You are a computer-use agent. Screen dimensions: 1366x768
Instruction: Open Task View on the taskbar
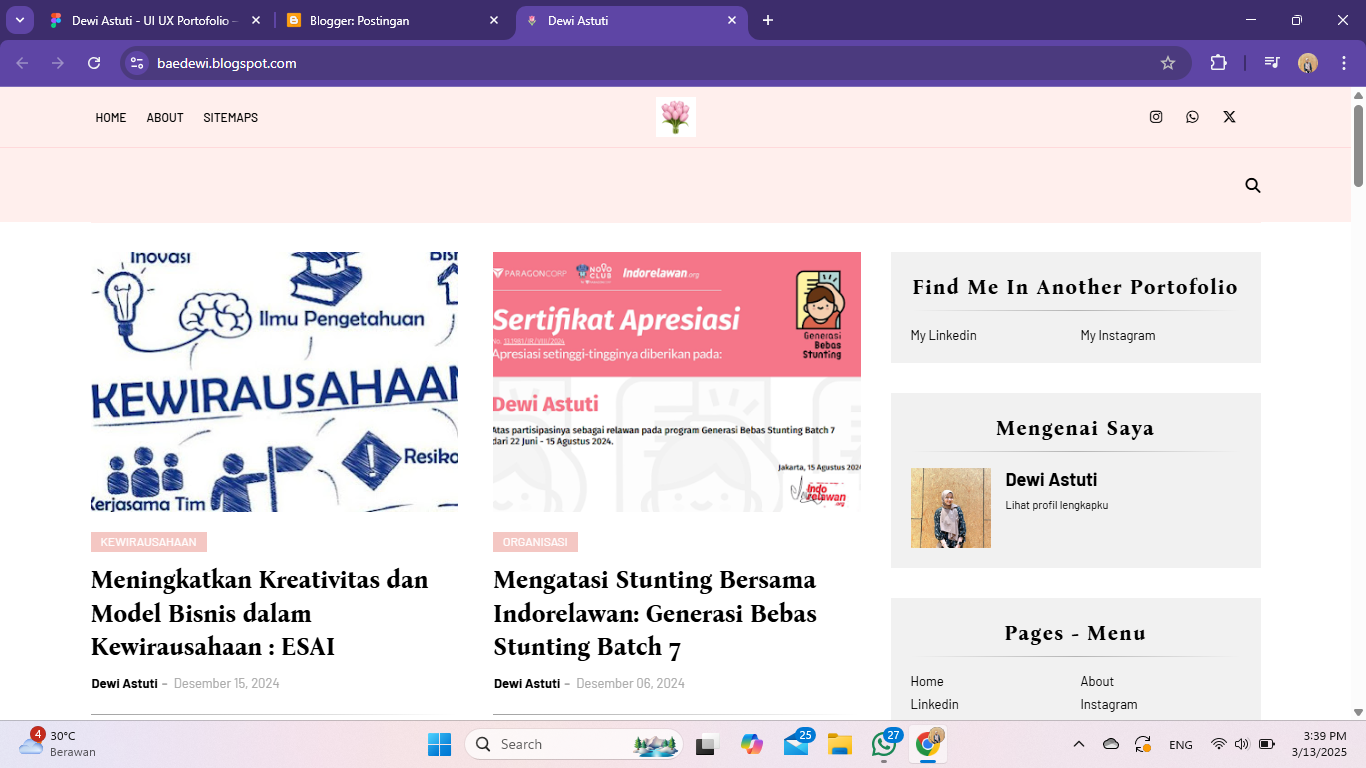coord(708,744)
